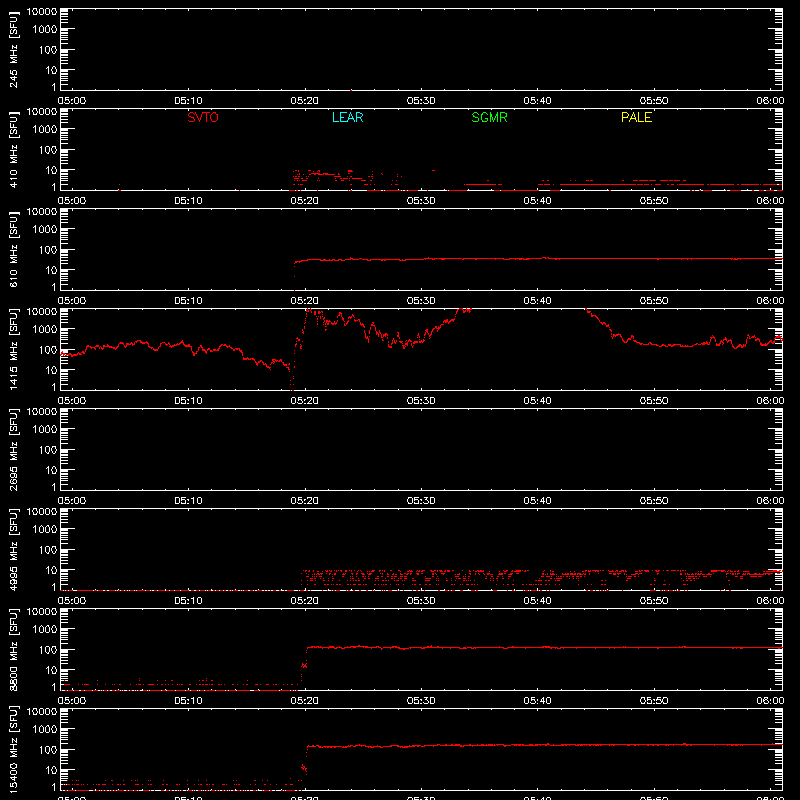The width and height of the screenshot is (800, 800).
Task: Click 06:00 tick label below 4995 MHz panel
Action: tap(770, 601)
